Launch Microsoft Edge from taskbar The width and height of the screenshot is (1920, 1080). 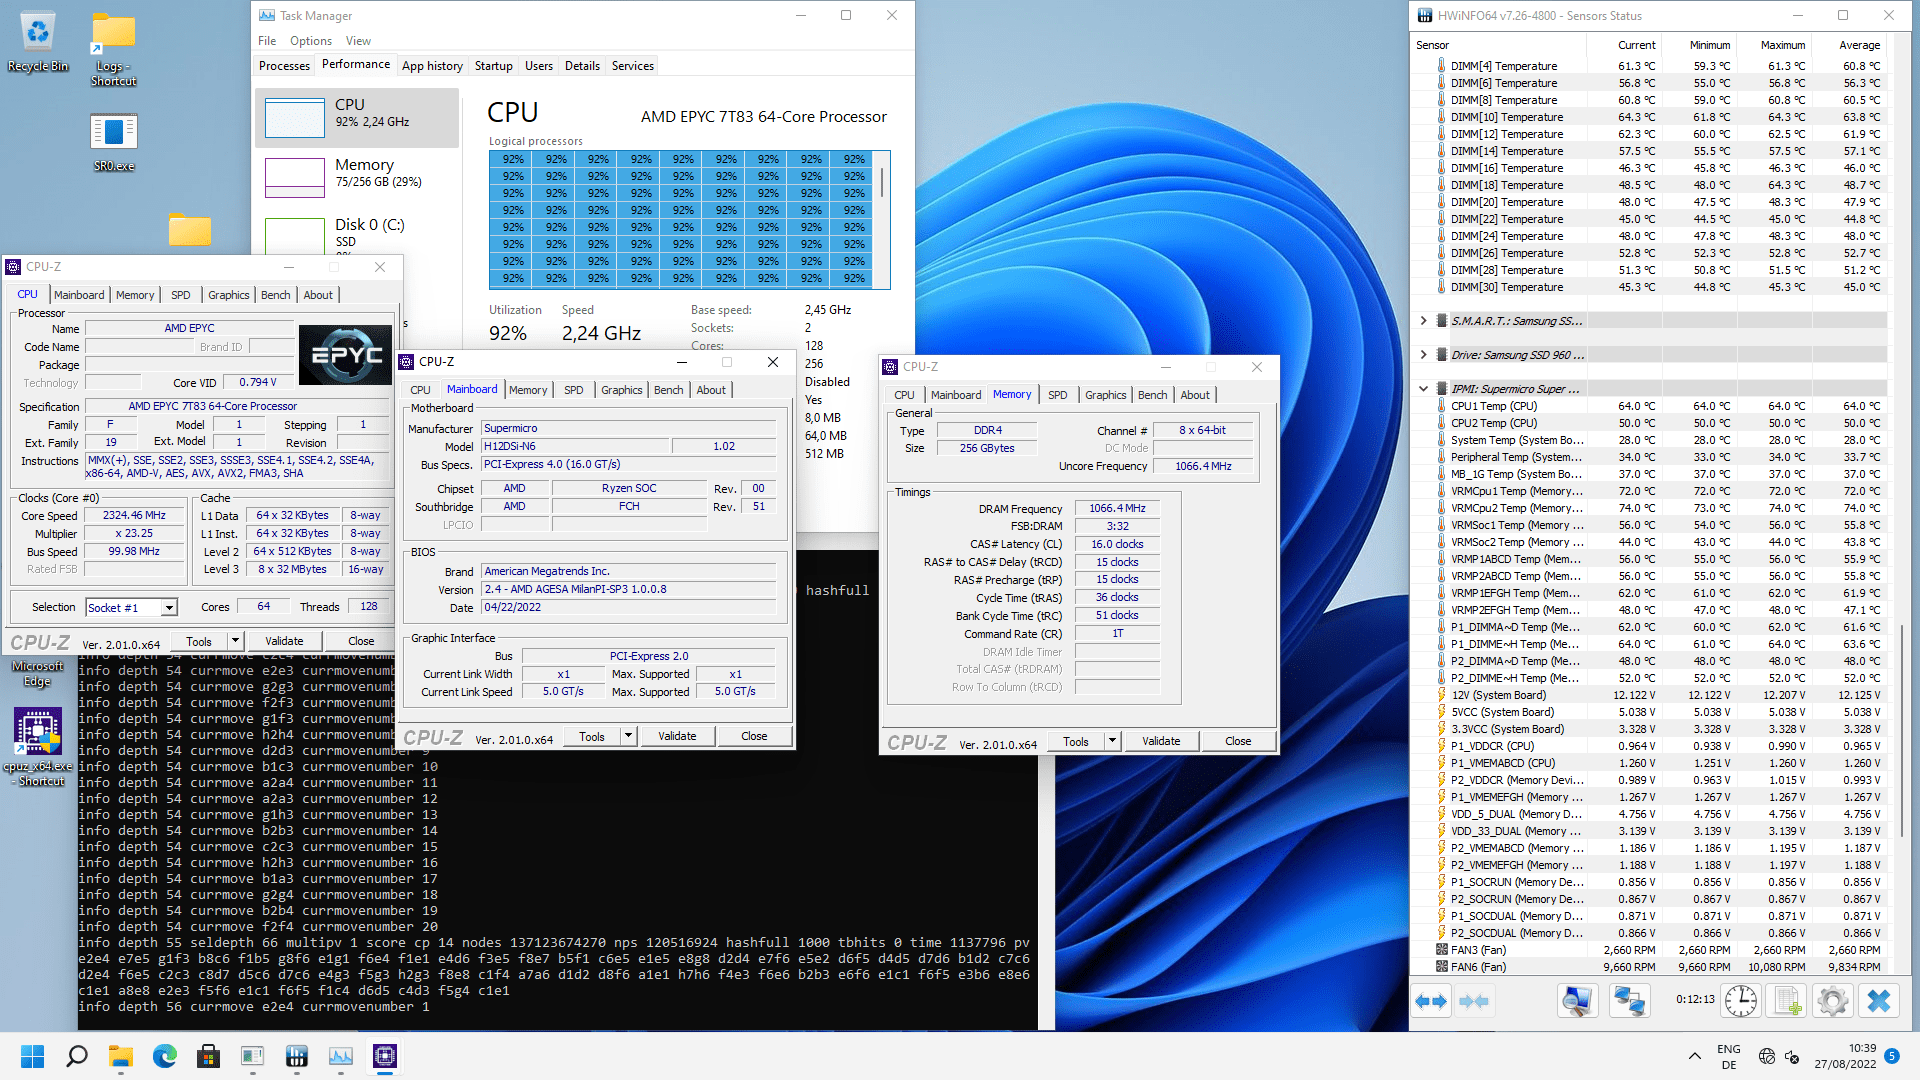pyautogui.click(x=165, y=1056)
